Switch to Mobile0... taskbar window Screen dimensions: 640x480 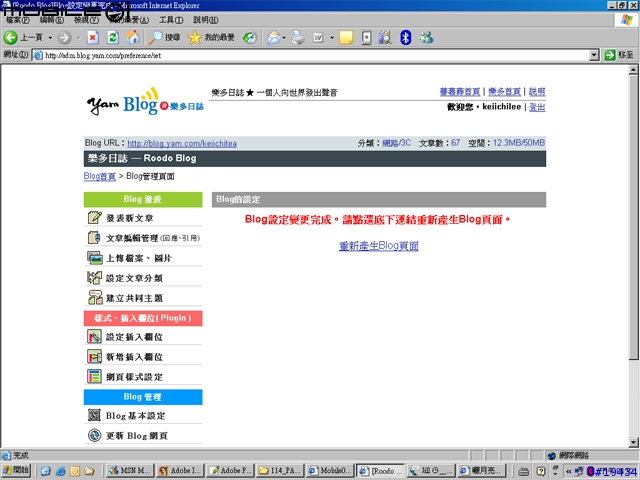coord(330,471)
